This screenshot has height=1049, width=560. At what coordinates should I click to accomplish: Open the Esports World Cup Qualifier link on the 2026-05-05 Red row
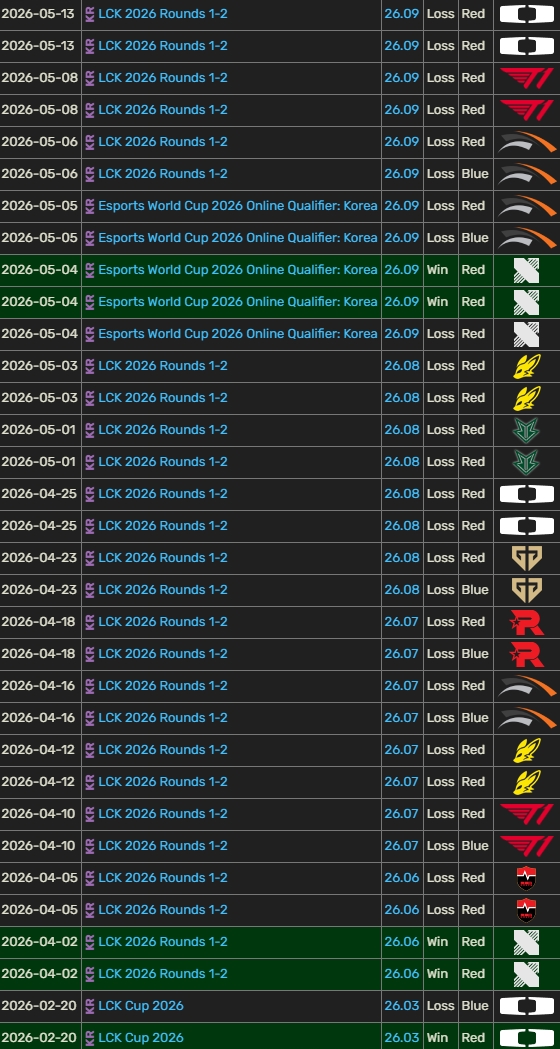[x=238, y=205]
